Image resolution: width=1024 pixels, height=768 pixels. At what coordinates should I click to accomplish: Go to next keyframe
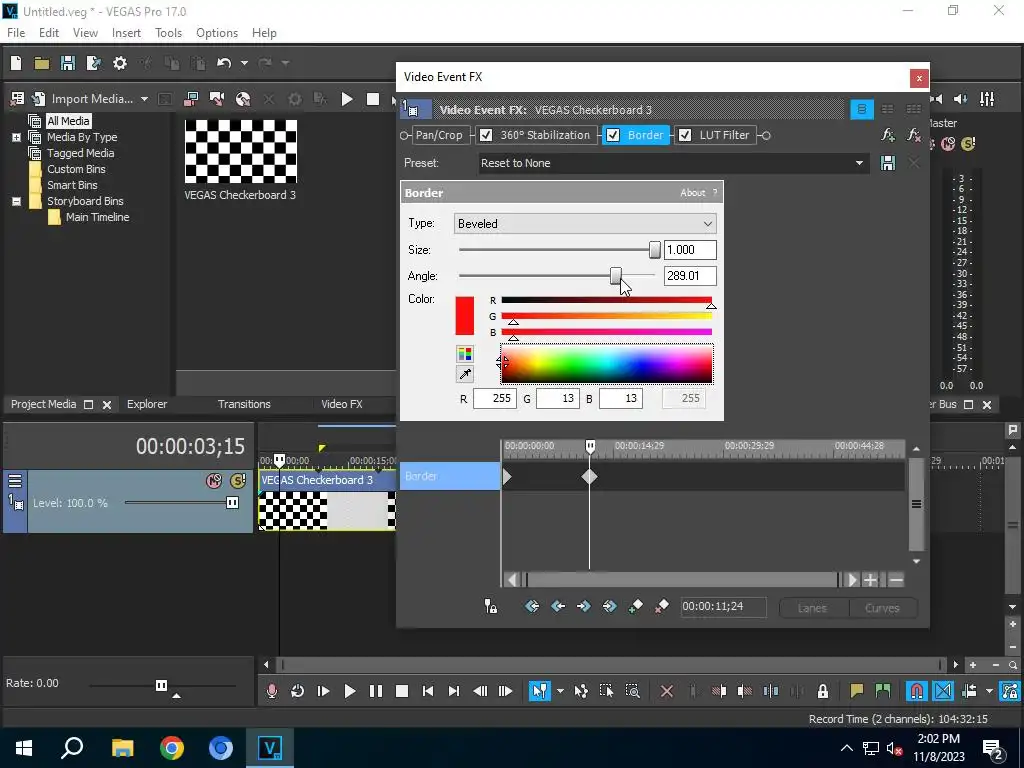(583, 607)
